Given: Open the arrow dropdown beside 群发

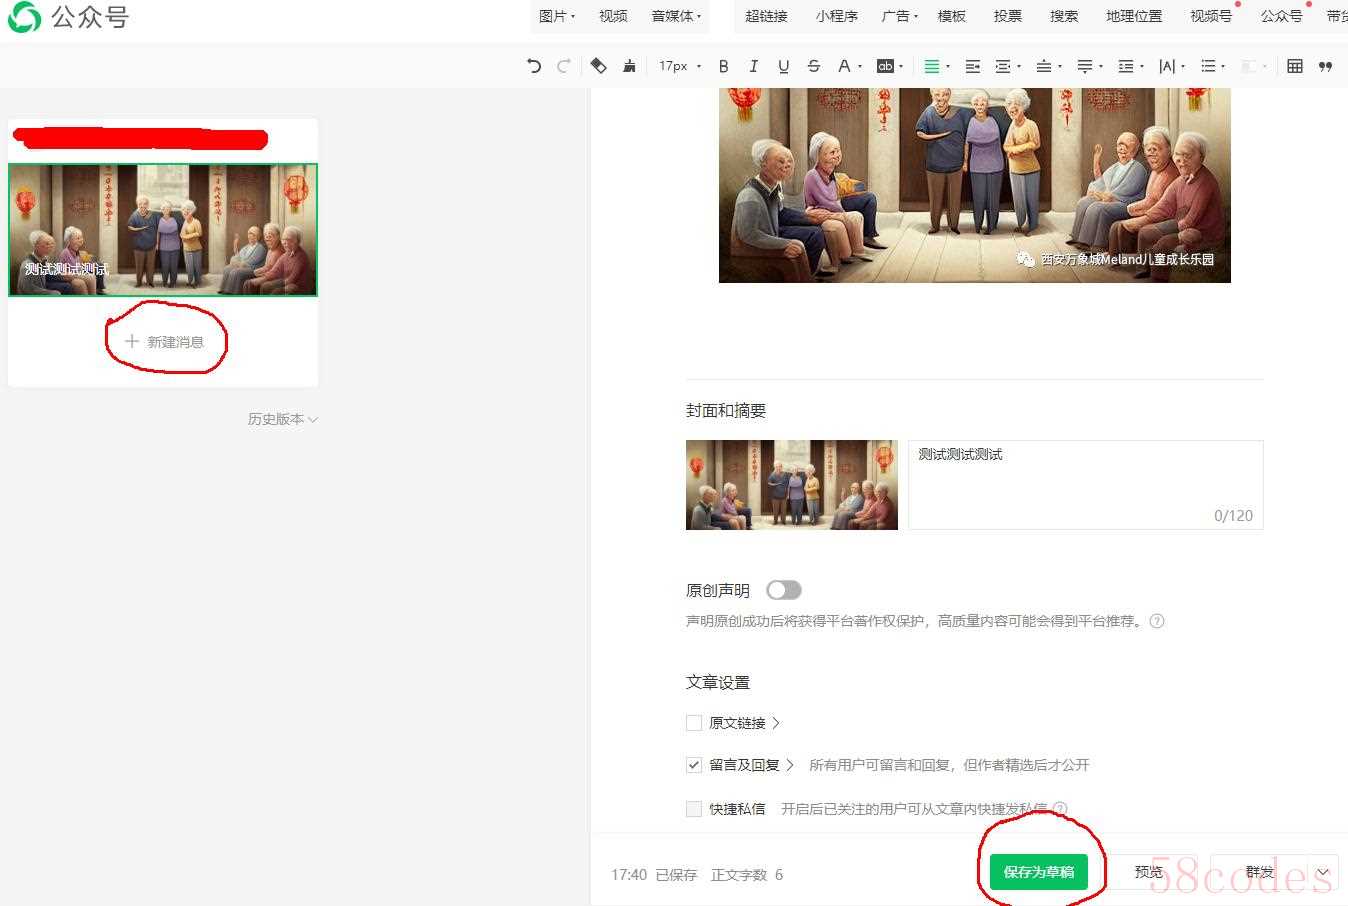Looking at the screenshot, I should click(x=1323, y=872).
